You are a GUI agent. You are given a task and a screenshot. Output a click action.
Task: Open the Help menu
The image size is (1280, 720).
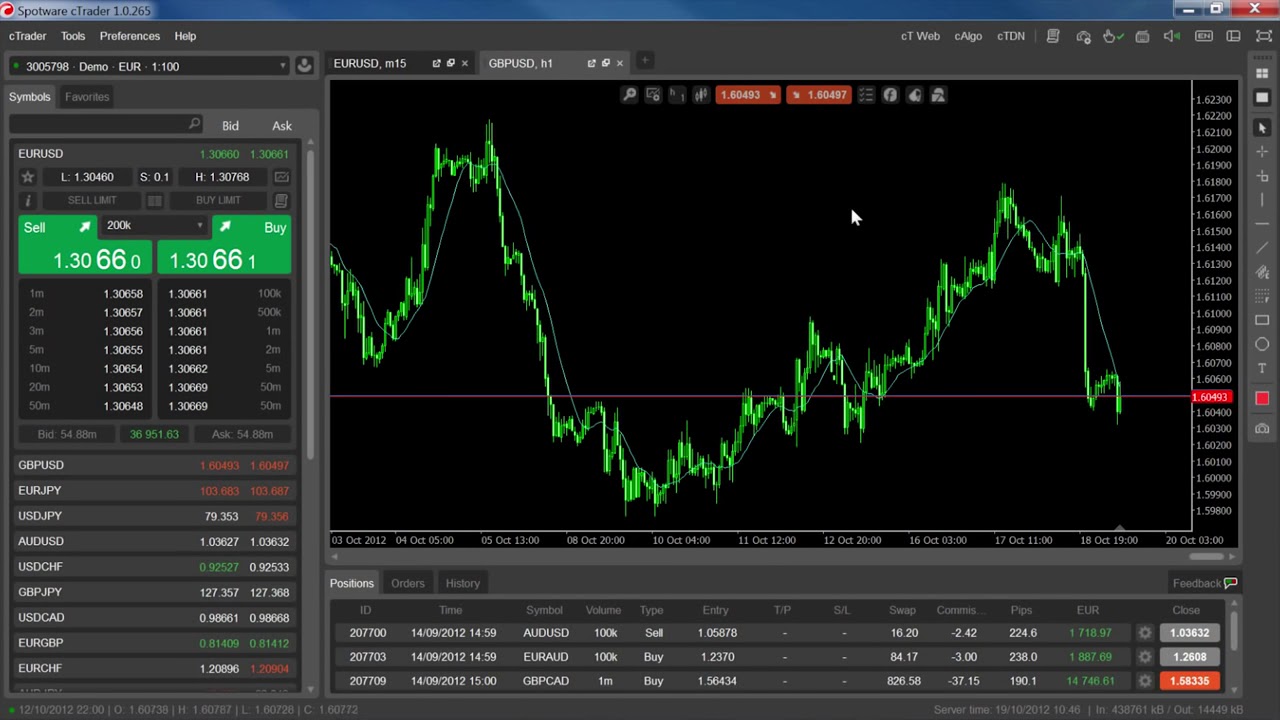point(185,36)
